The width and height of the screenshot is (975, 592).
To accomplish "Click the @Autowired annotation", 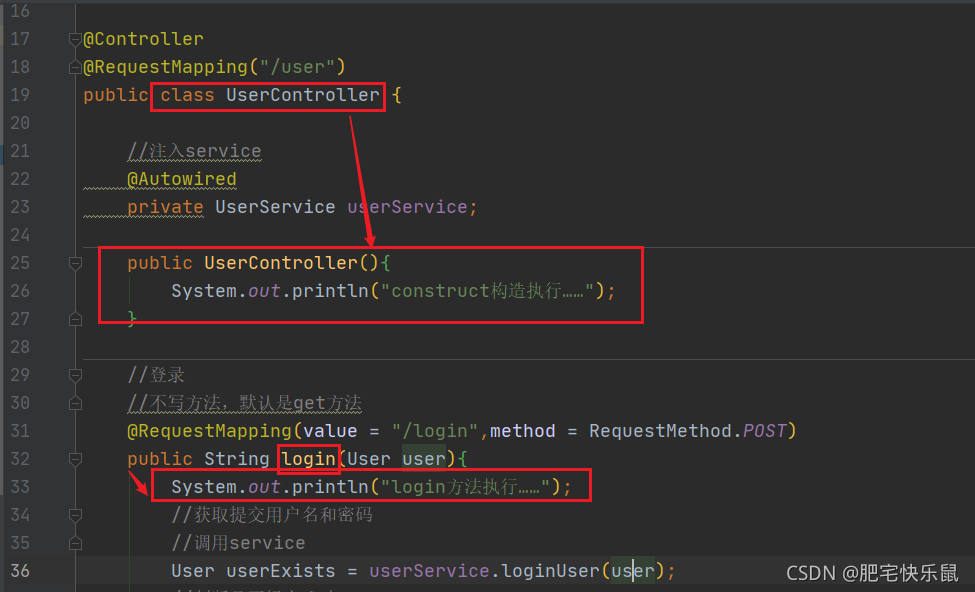I will click(x=182, y=179).
